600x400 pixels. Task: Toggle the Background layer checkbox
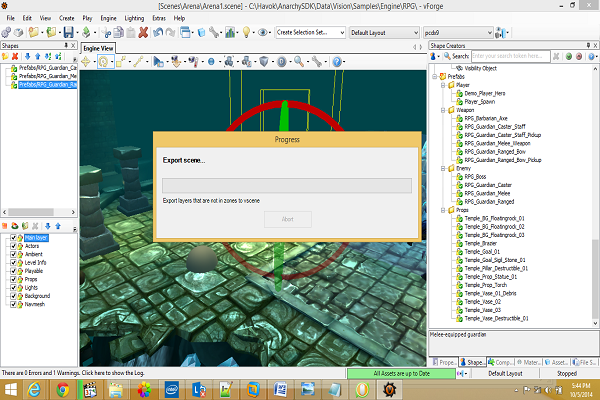pos(13,296)
